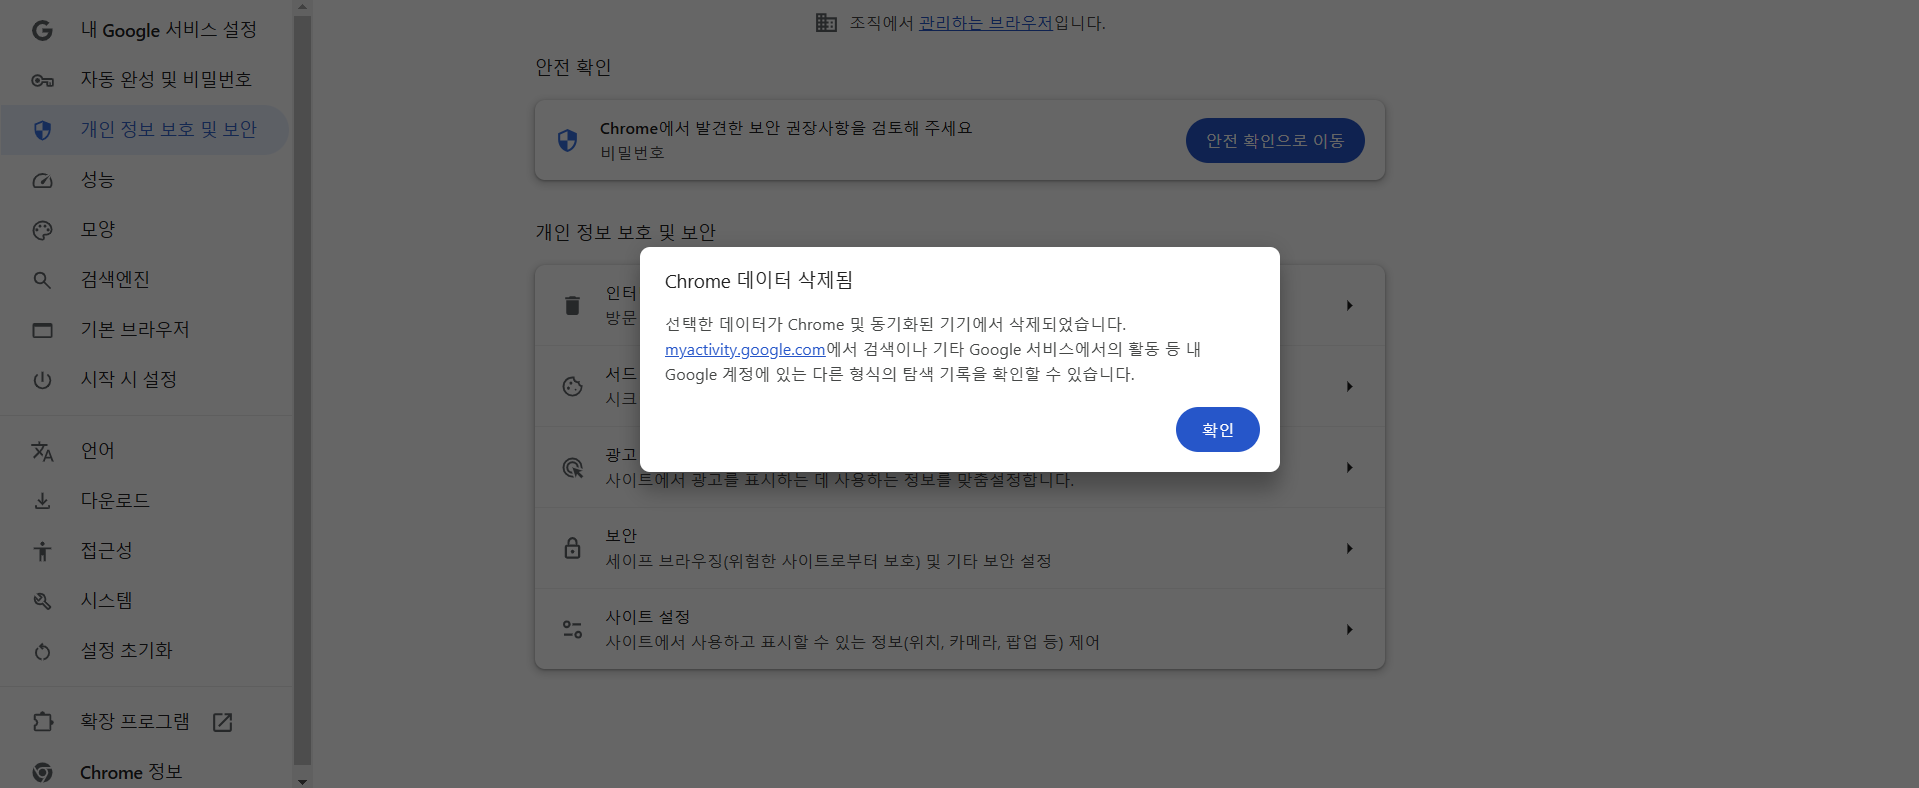
Task: Click the sliders icon in the 사이트 설정 row
Action: pyautogui.click(x=572, y=629)
